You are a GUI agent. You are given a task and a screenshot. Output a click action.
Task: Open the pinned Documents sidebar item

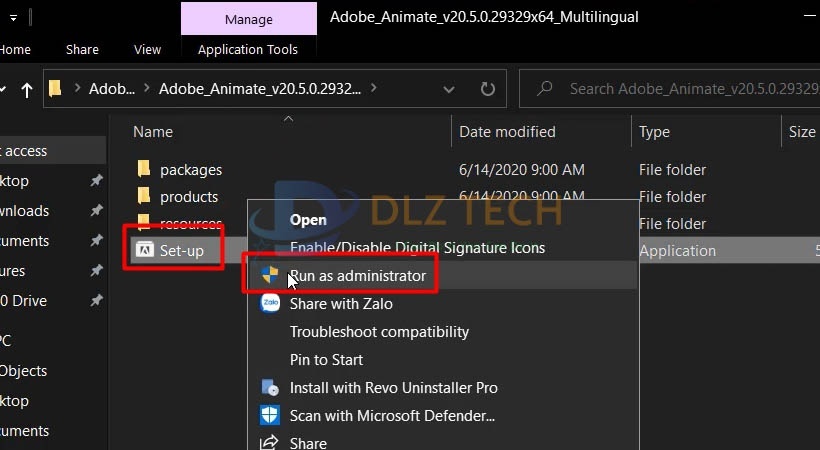[24, 241]
